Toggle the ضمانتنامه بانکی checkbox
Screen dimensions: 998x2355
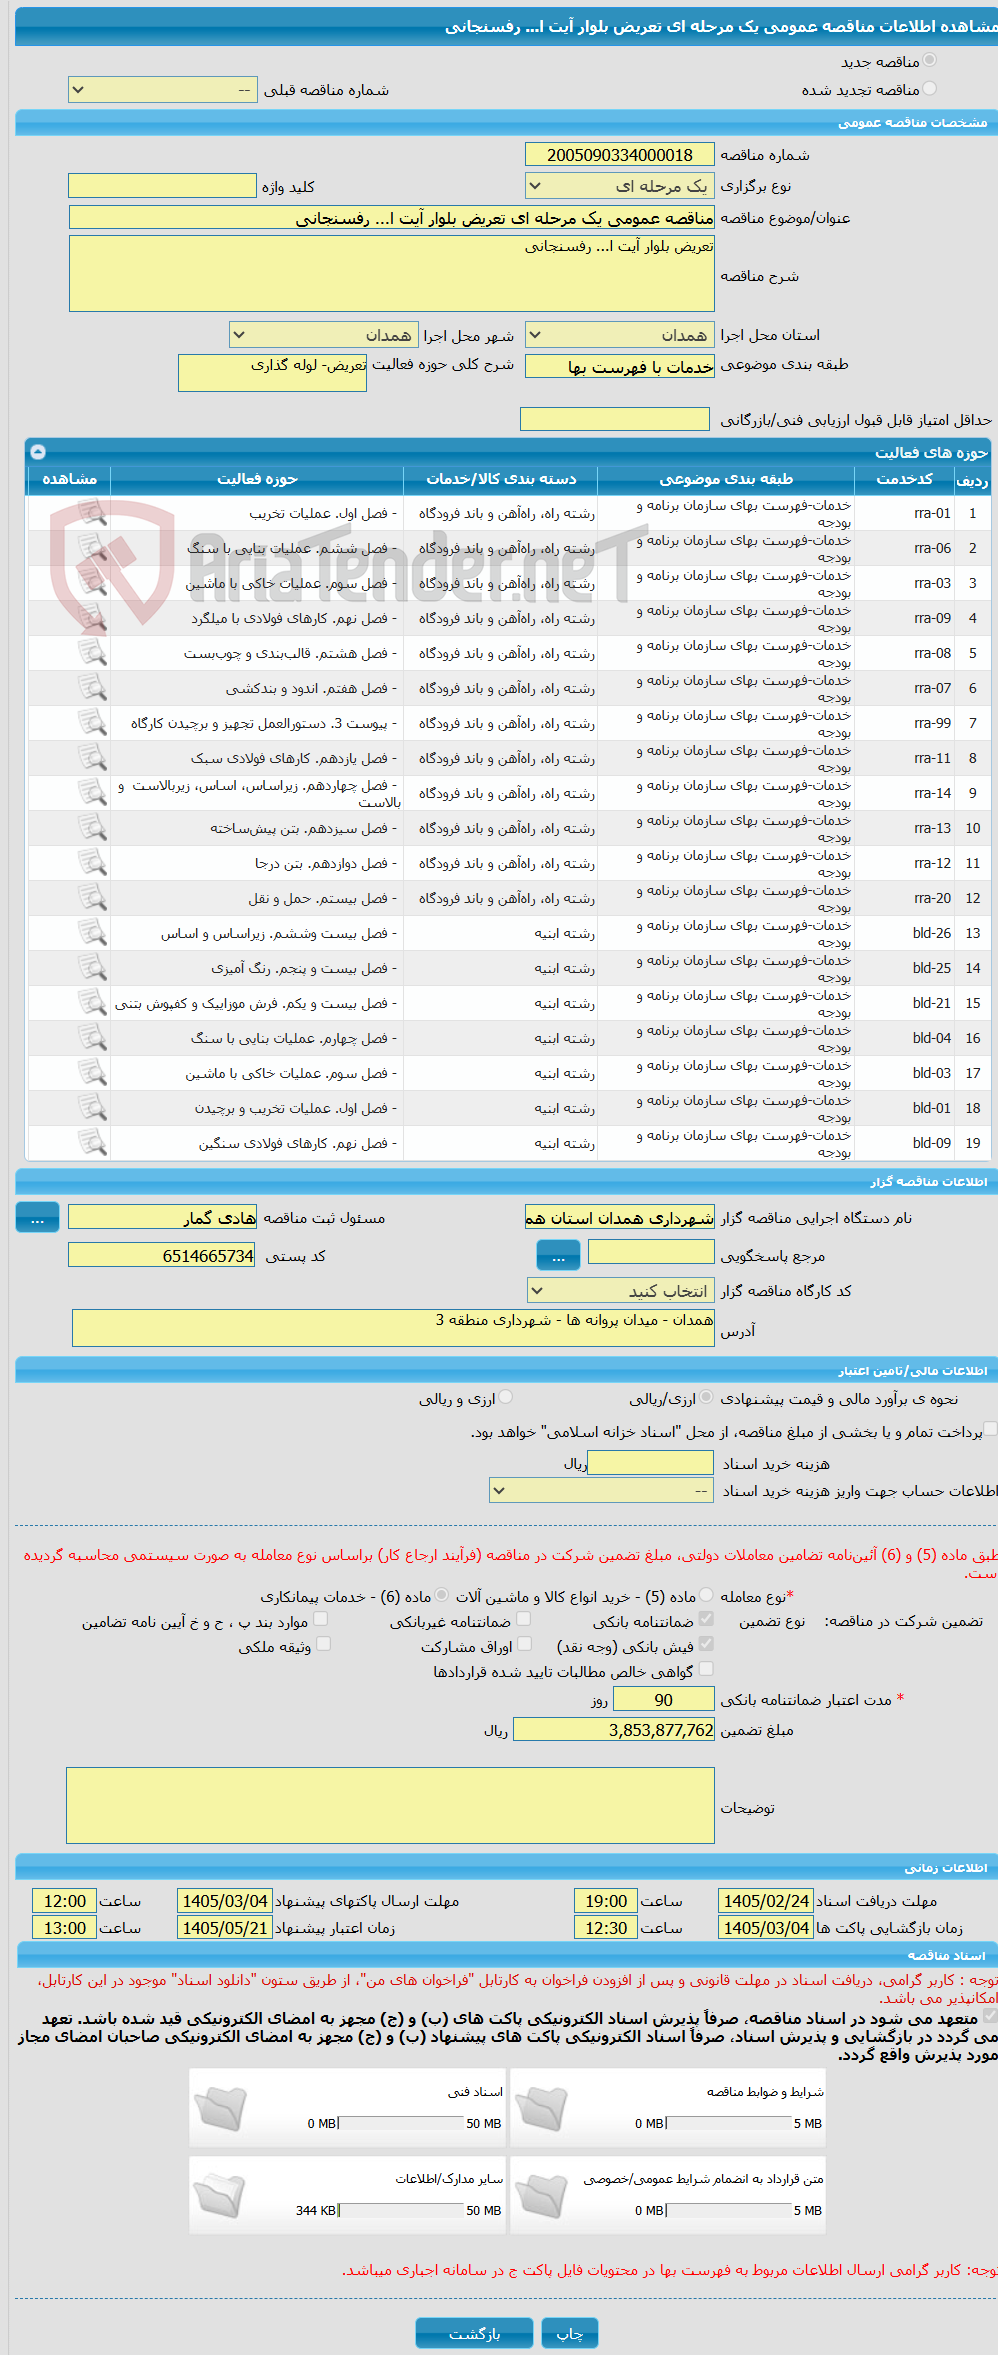click(x=707, y=1619)
